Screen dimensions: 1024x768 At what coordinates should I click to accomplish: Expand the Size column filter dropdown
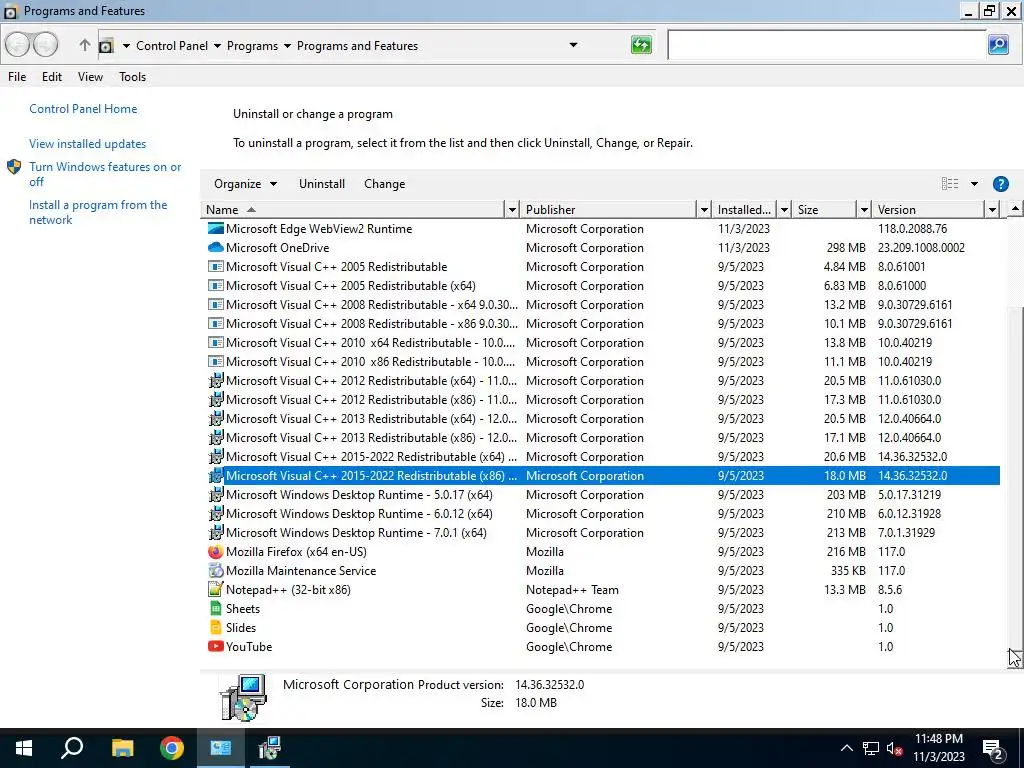click(x=864, y=210)
